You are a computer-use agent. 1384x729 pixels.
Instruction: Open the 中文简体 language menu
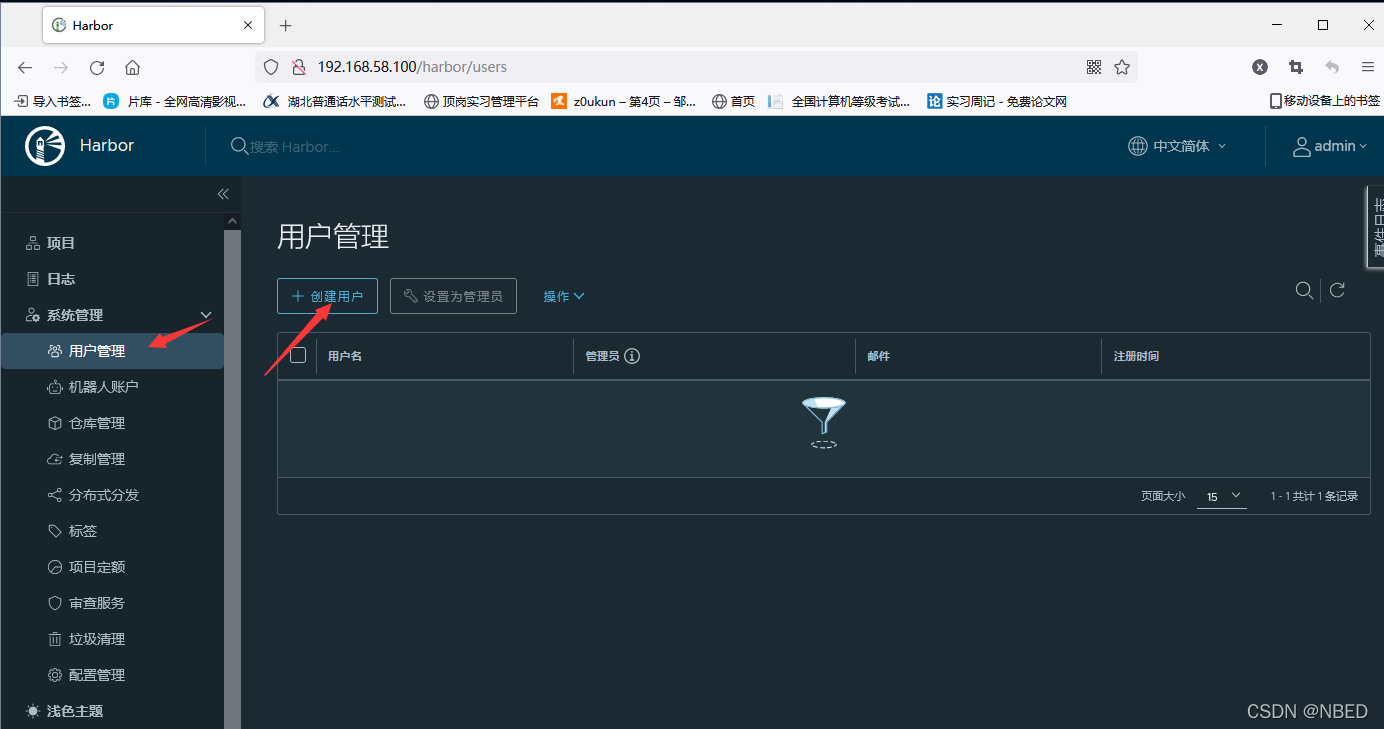click(x=1176, y=145)
